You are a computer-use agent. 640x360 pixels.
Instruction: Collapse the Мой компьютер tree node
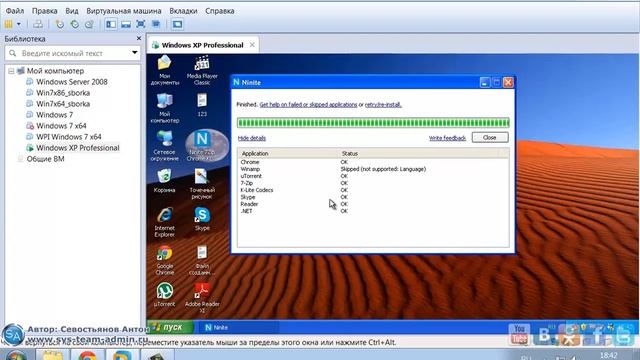(x=11, y=71)
